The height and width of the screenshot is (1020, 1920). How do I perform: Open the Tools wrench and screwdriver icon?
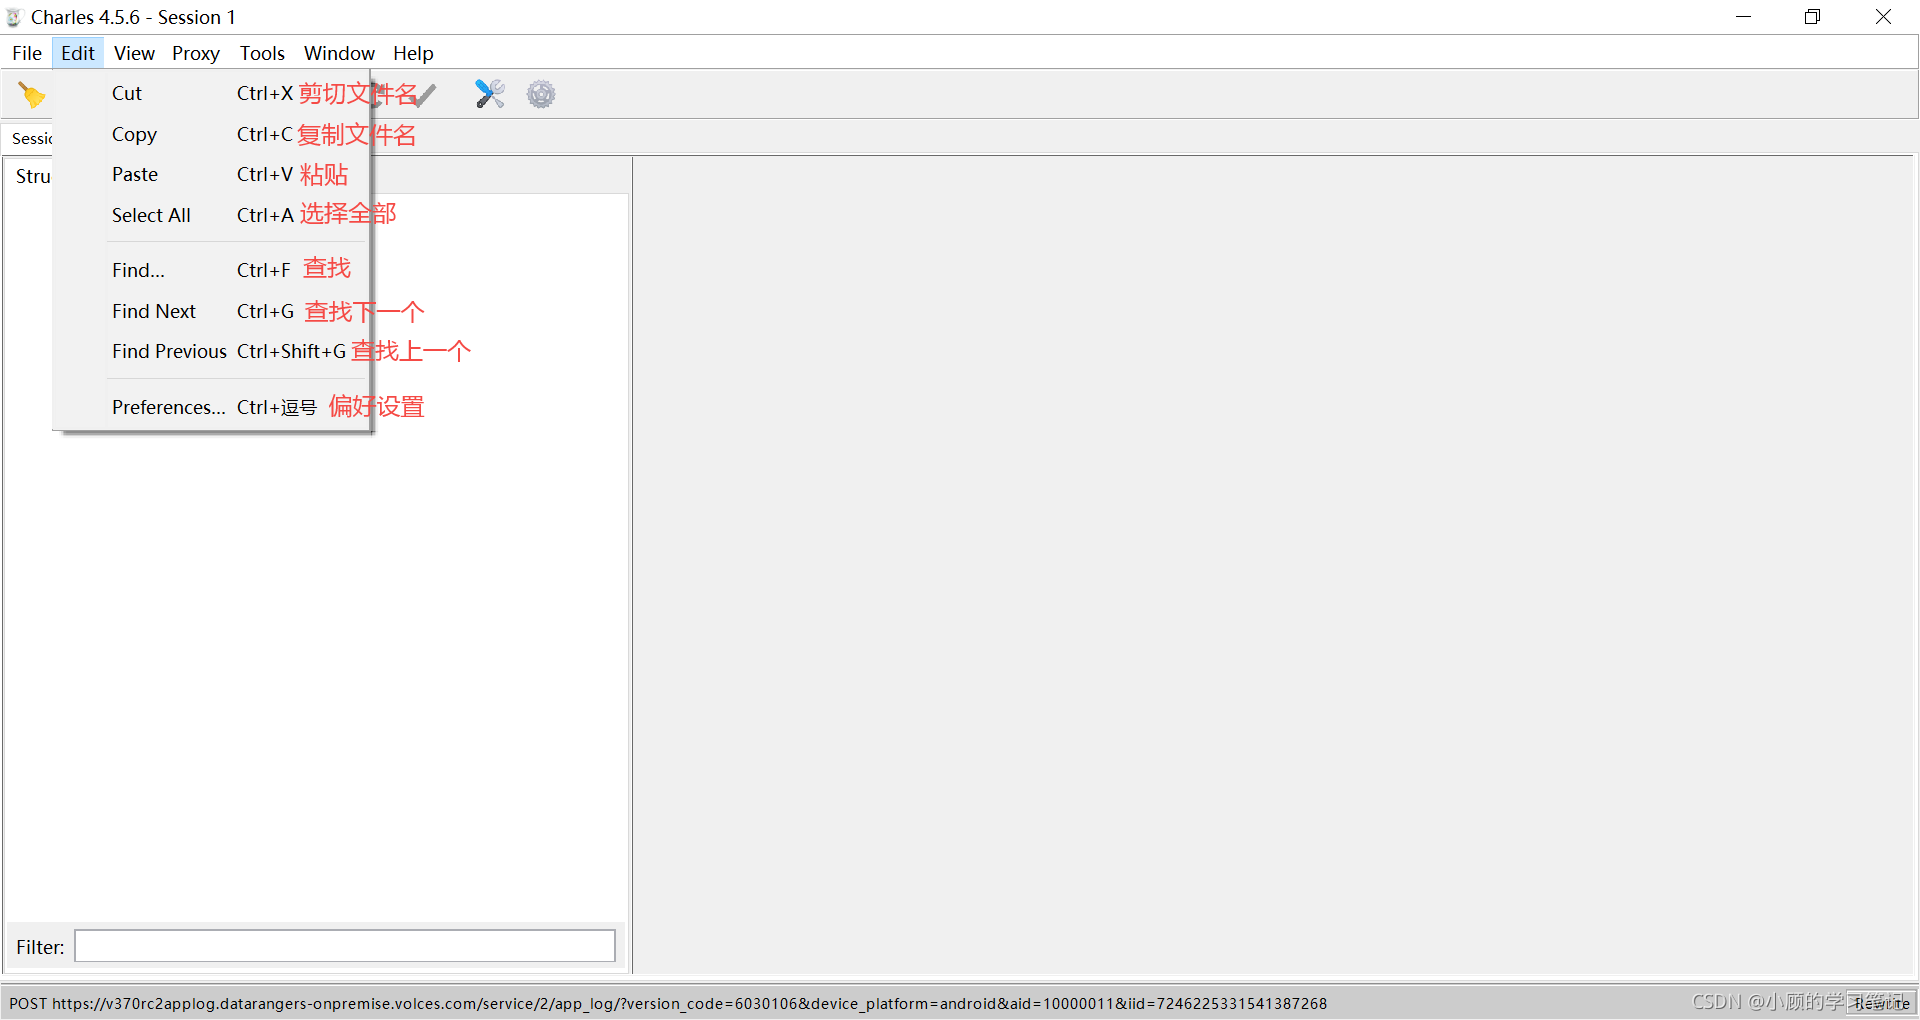click(x=489, y=94)
